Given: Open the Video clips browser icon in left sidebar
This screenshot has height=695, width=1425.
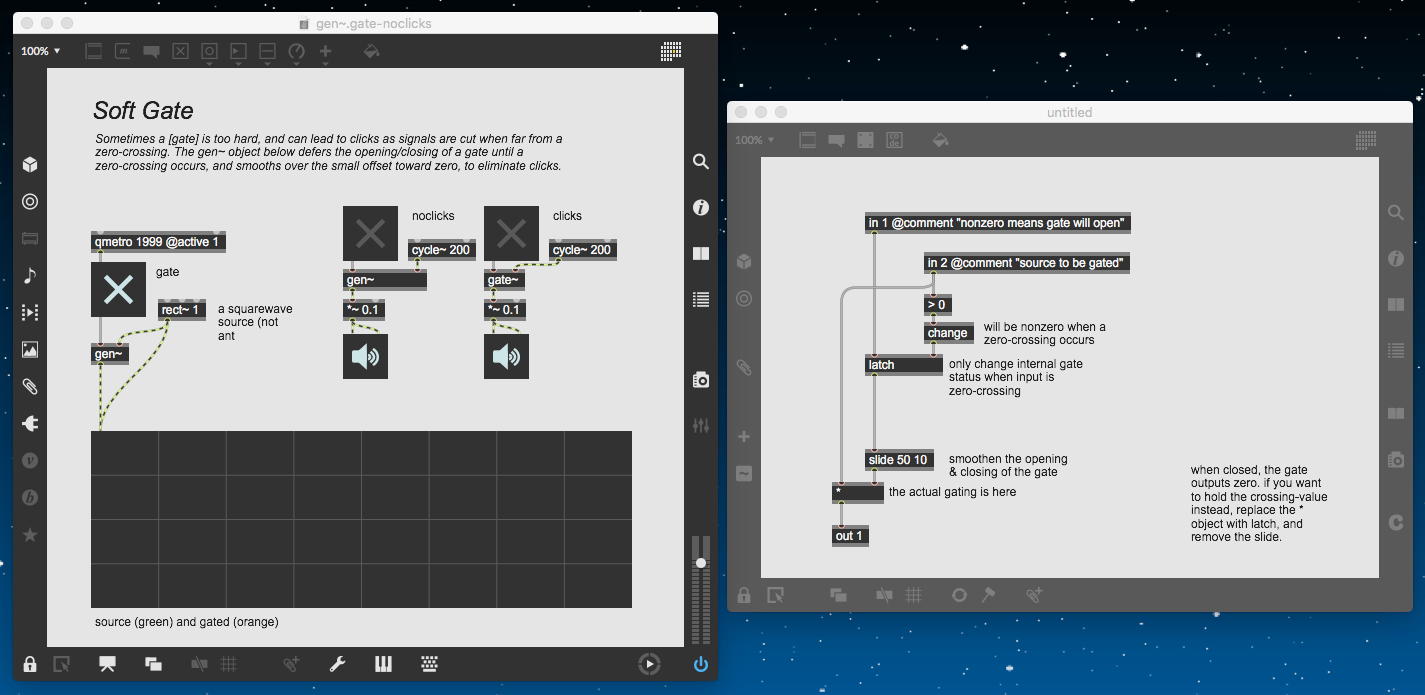Looking at the screenshot, I should click(x=30, y=313).
